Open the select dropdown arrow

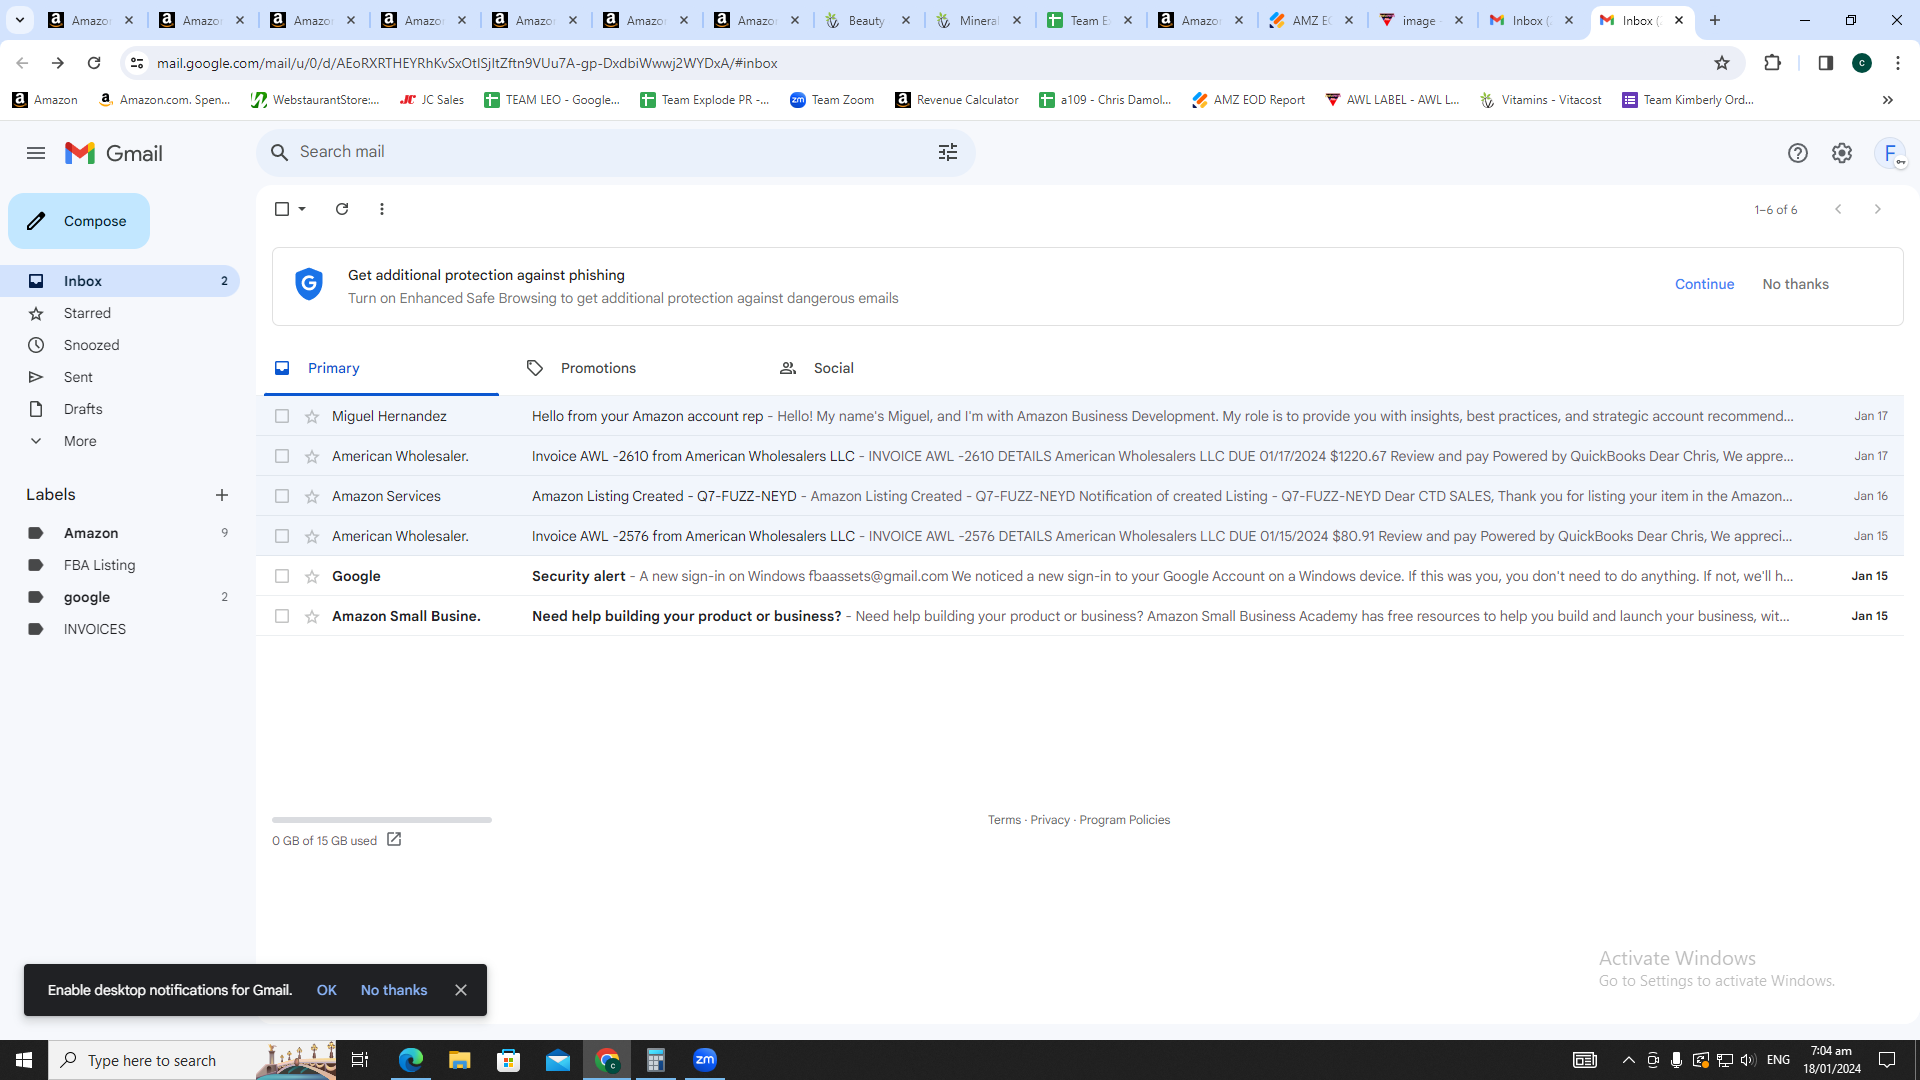point(302,209)
